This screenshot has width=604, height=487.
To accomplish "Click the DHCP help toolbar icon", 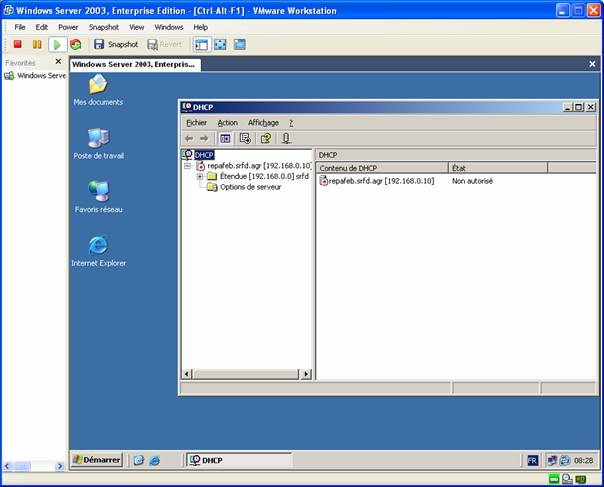I will 265,138.
